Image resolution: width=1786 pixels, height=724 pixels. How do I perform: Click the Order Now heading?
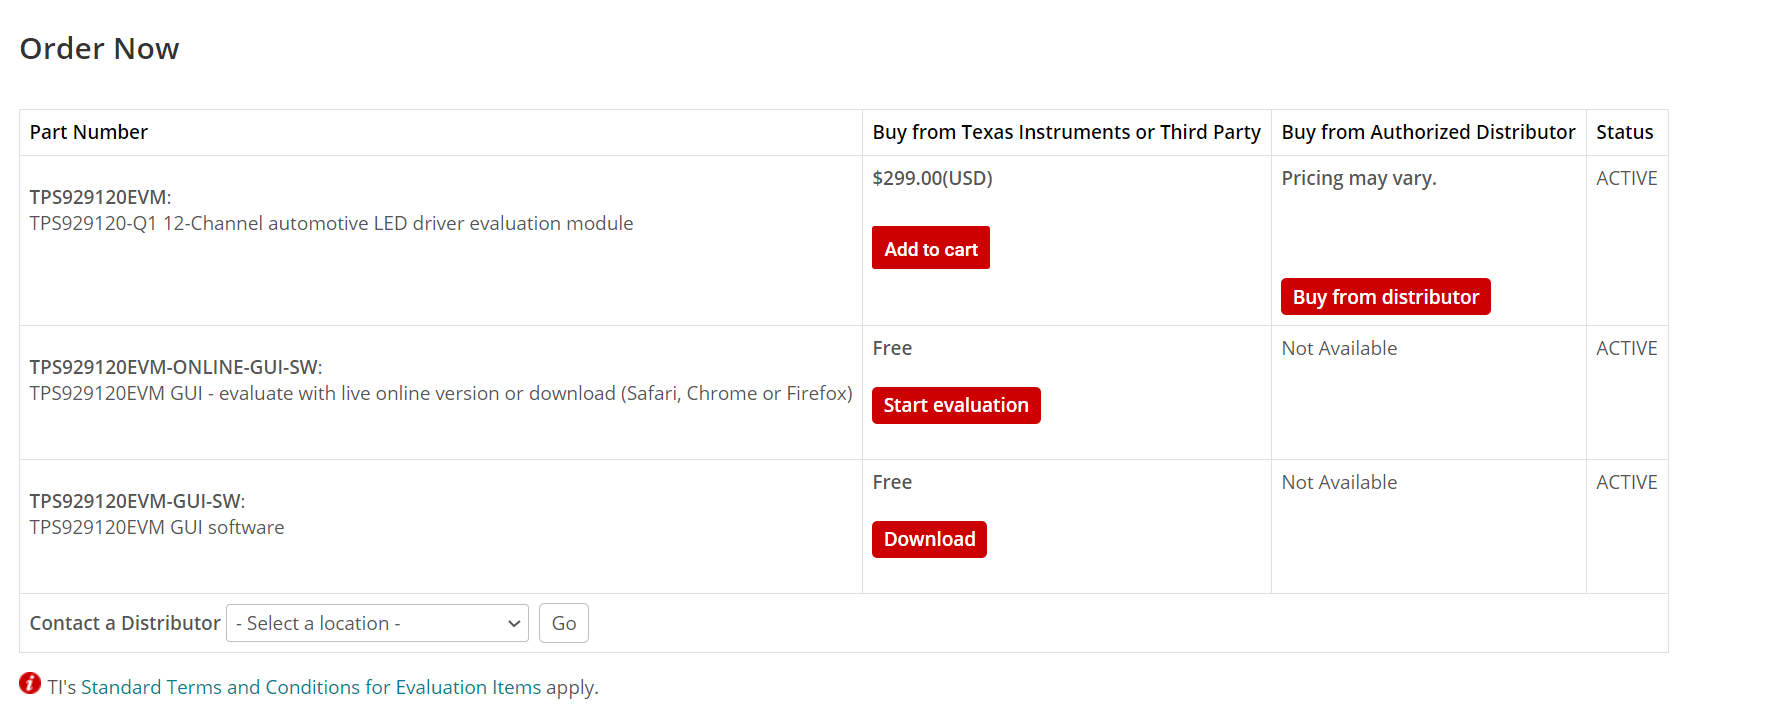[x=100, y=48]
